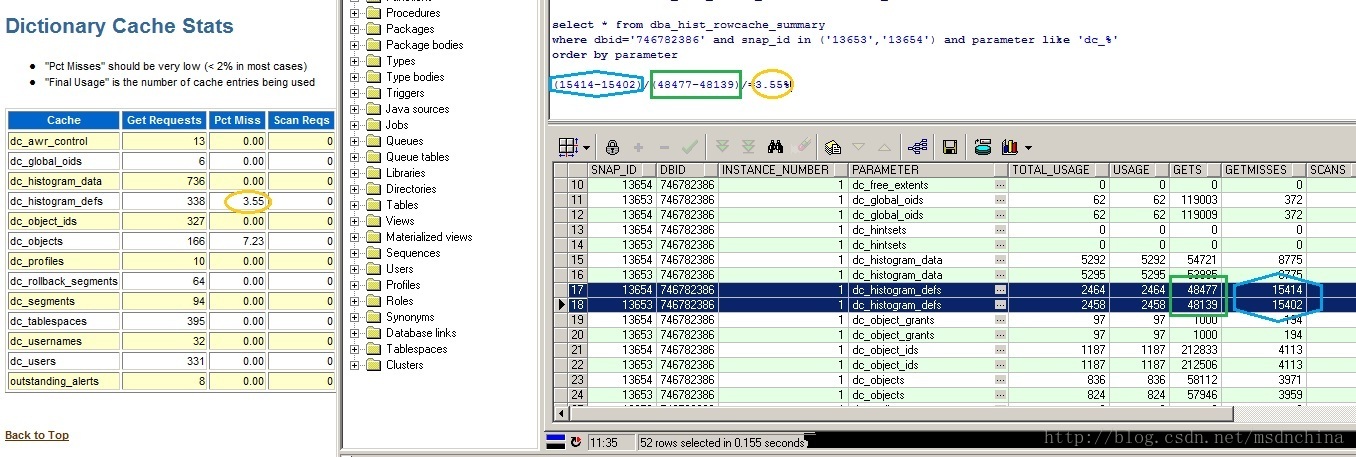Select row 21 using its row number
Screen dimensions: 1356x457
coord(577,350)
